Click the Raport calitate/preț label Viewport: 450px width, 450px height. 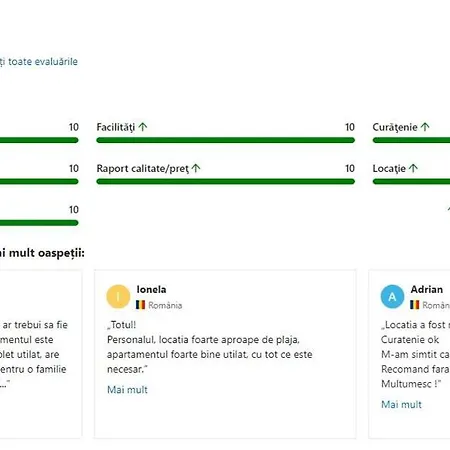click(x=143, y=169)
